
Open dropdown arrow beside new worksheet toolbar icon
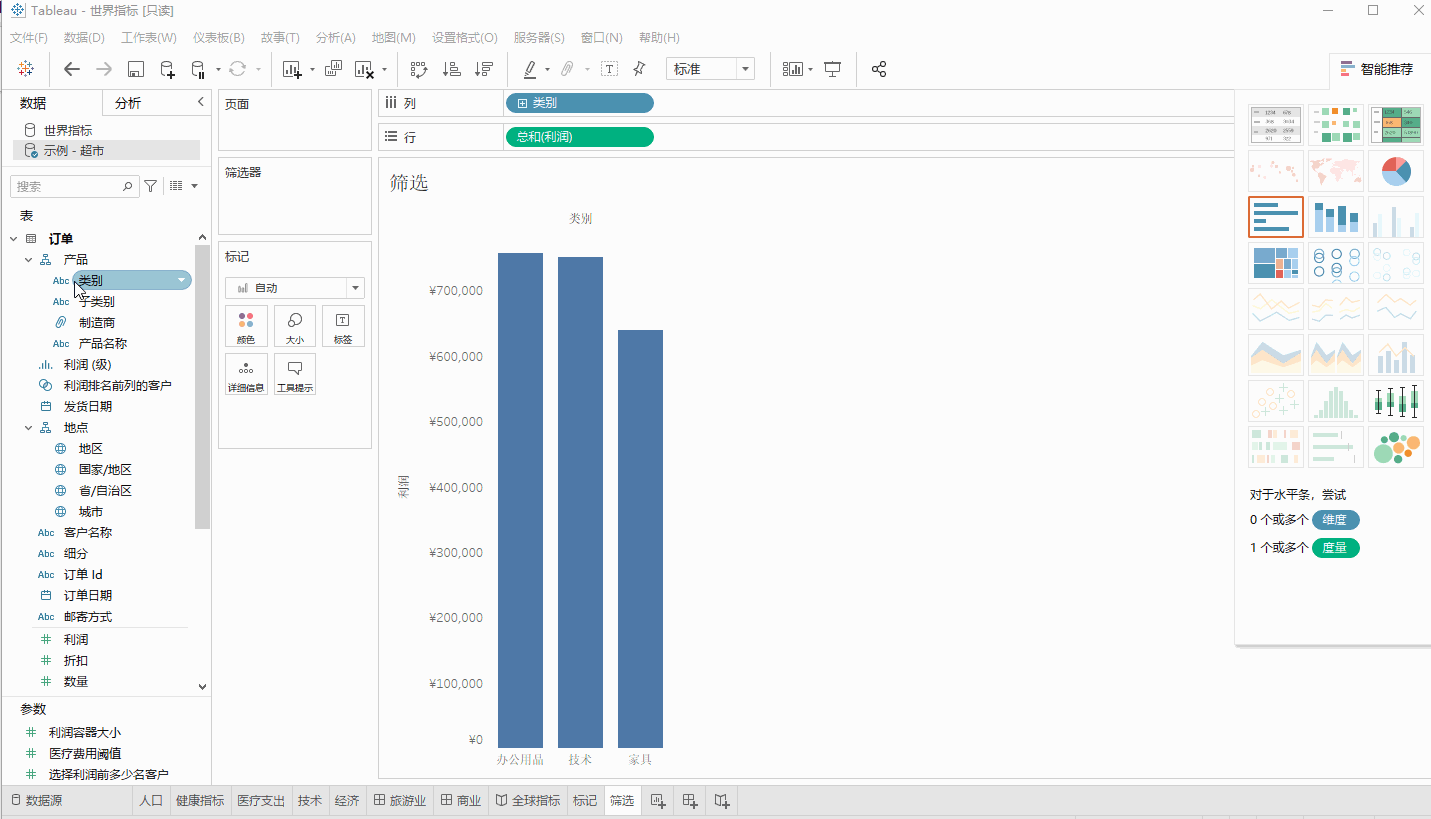point(312,70)
